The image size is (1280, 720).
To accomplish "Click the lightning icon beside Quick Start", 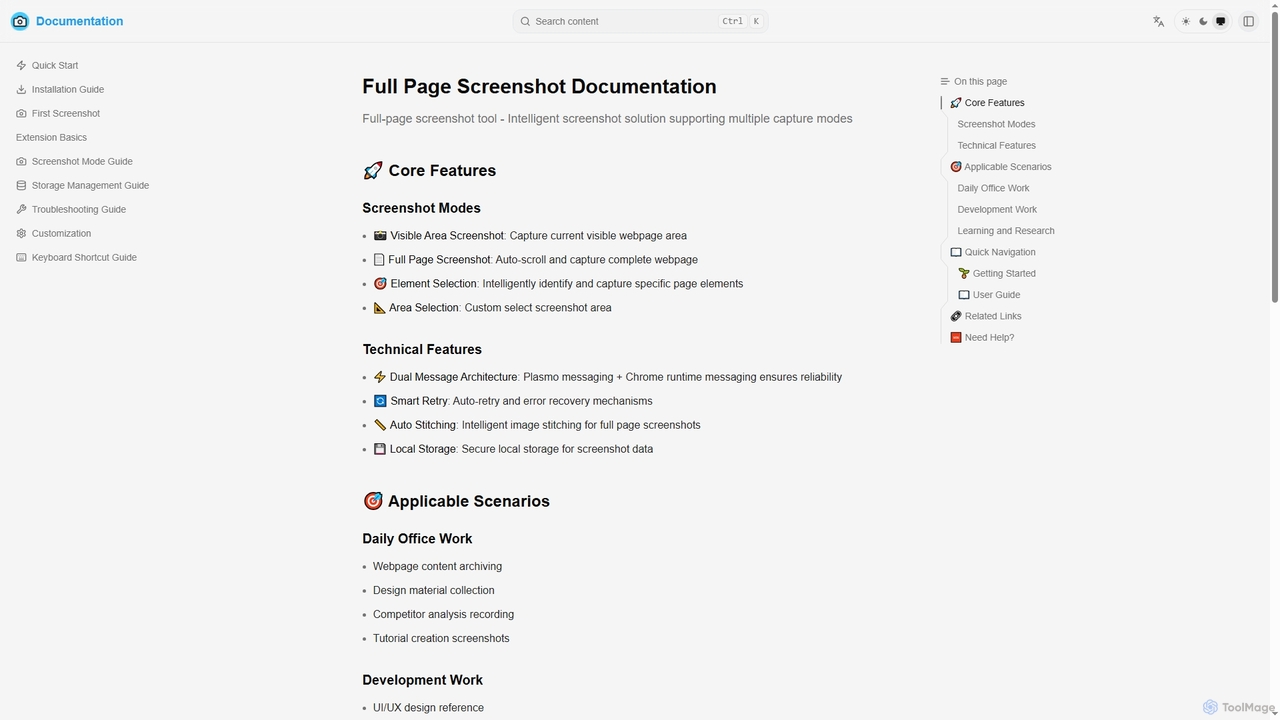I will [x=21, y=65].
